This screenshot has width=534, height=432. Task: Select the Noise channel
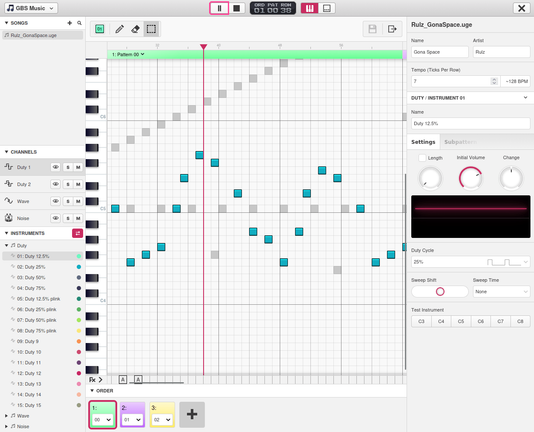[x=23, y=218]
